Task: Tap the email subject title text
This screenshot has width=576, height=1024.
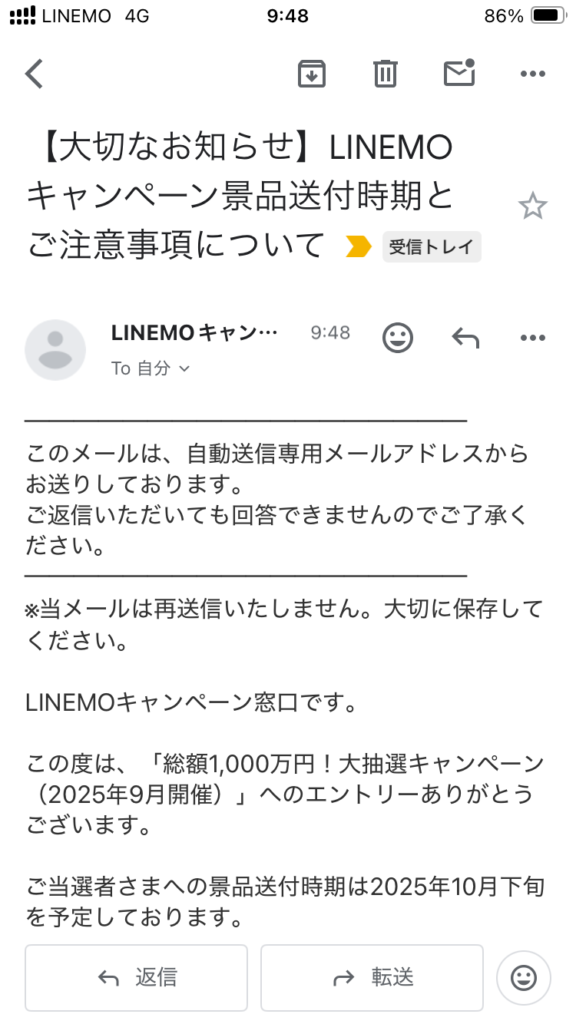Action: pos(239,197)
